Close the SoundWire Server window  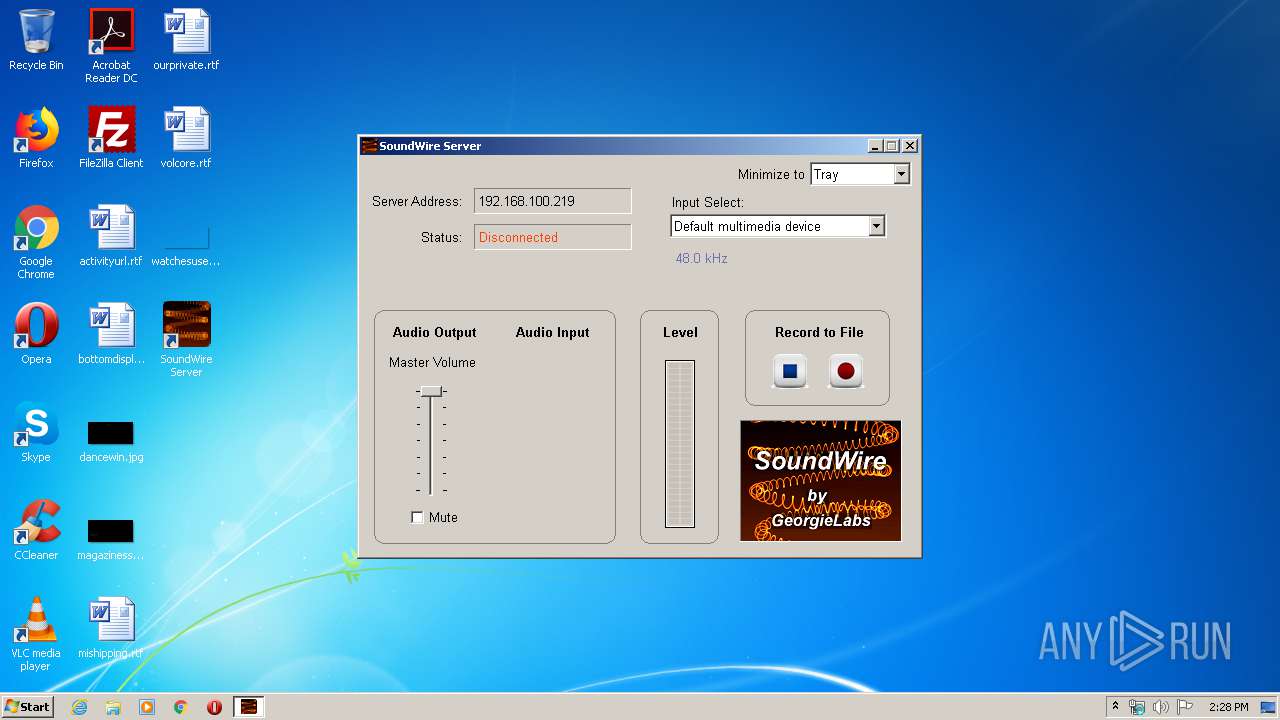coord(910,146)
